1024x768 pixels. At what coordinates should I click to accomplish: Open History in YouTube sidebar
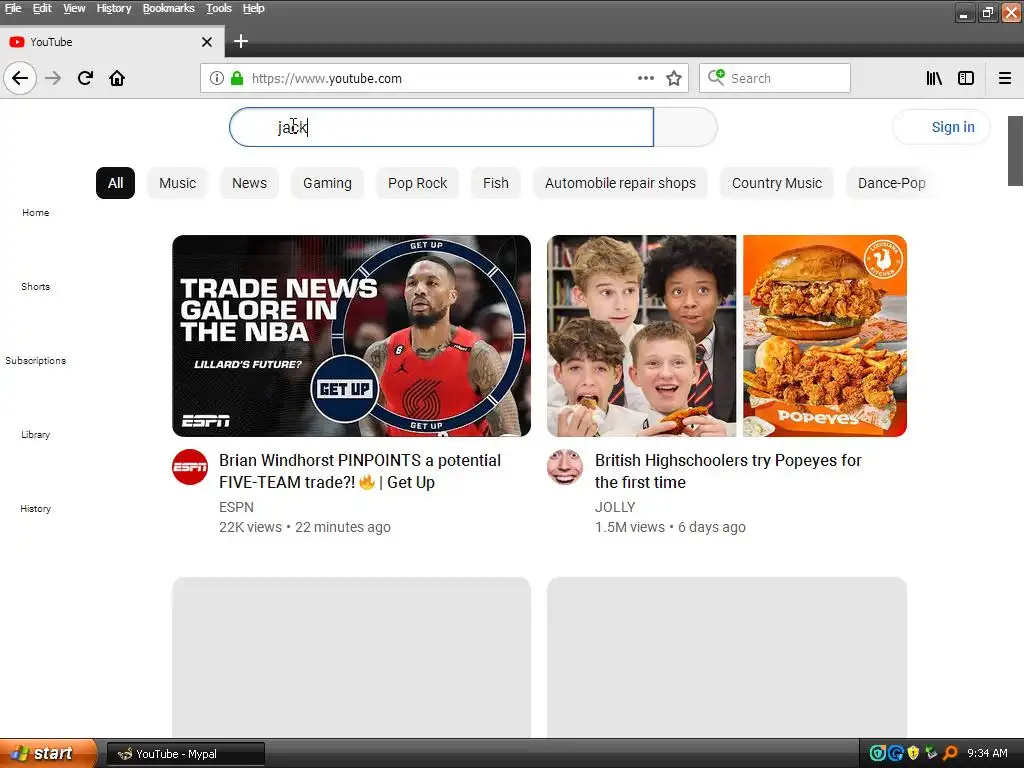coord(35,508)
